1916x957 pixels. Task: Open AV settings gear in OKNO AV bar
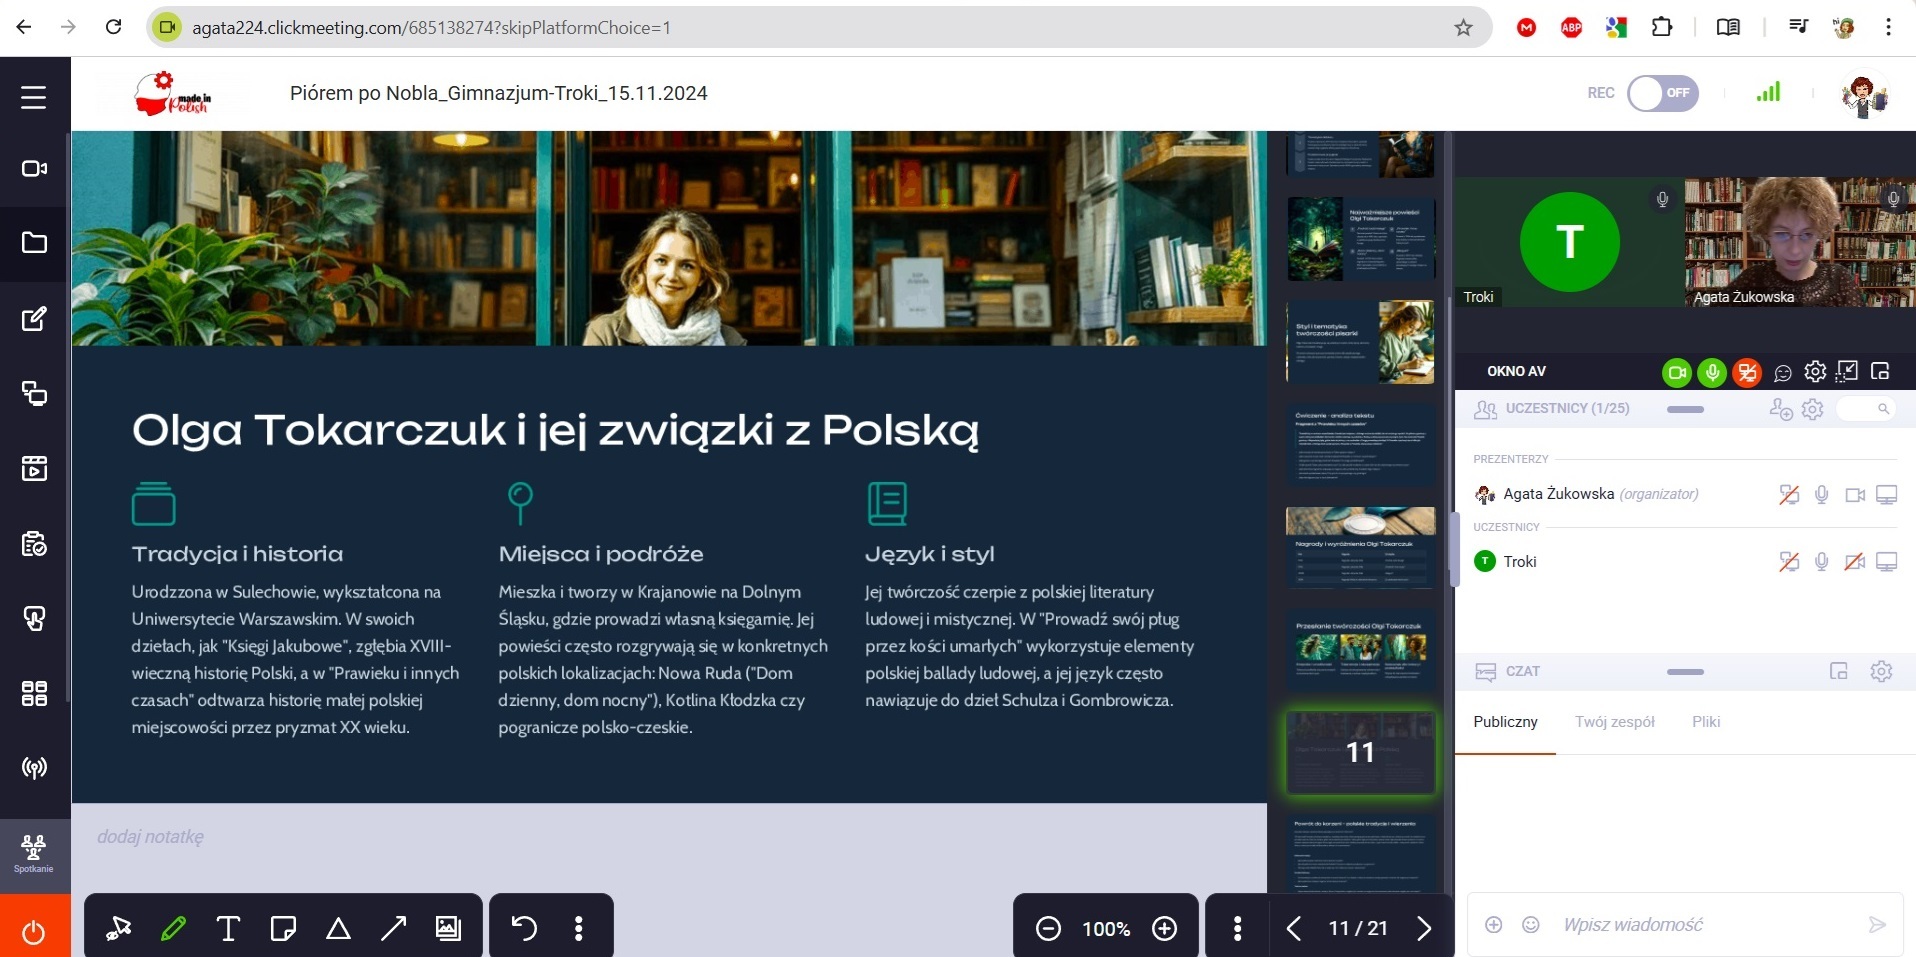(x=1815, y=372)
